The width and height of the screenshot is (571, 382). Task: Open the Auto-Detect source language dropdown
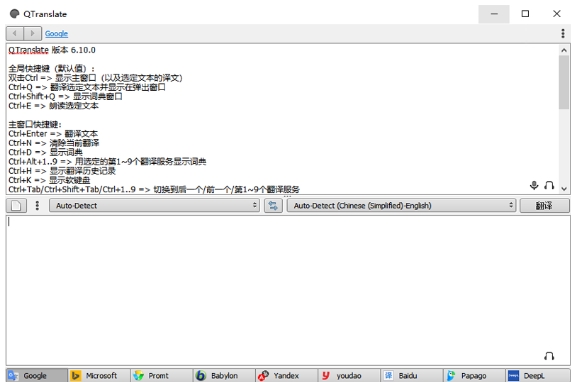(x=154, y=206)
